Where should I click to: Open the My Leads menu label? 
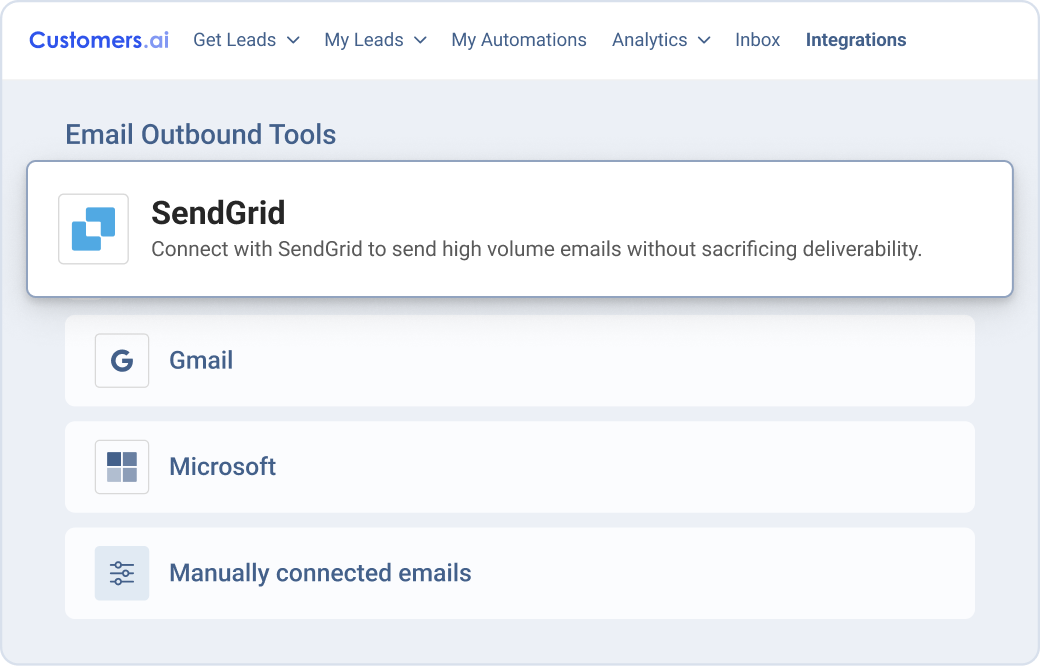364,40
